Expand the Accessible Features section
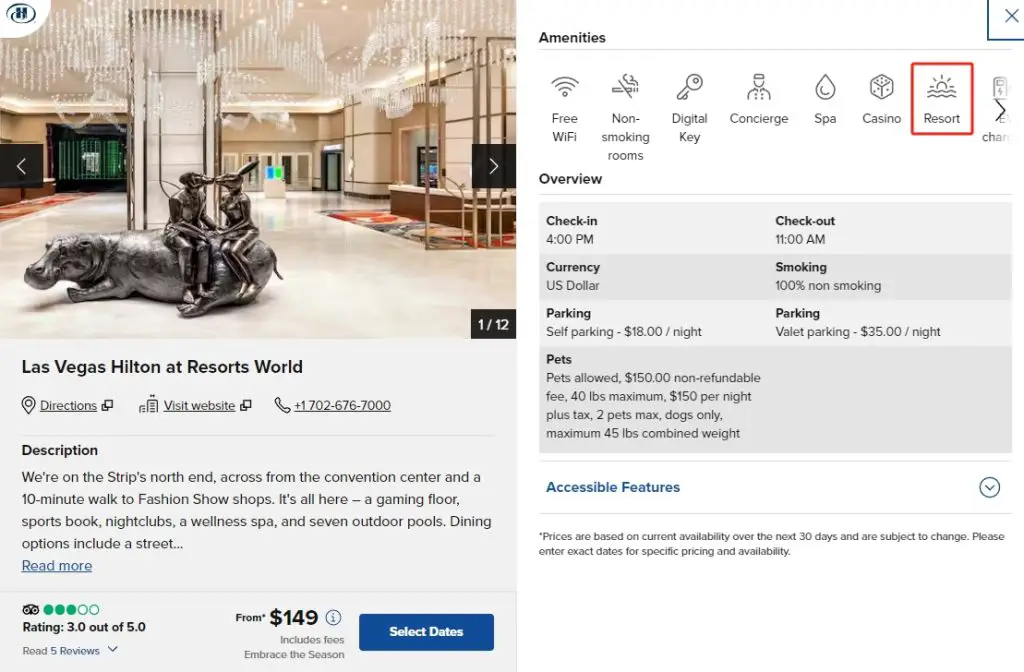This screenshot has height=672, width=1024. [x=989, y=487]
